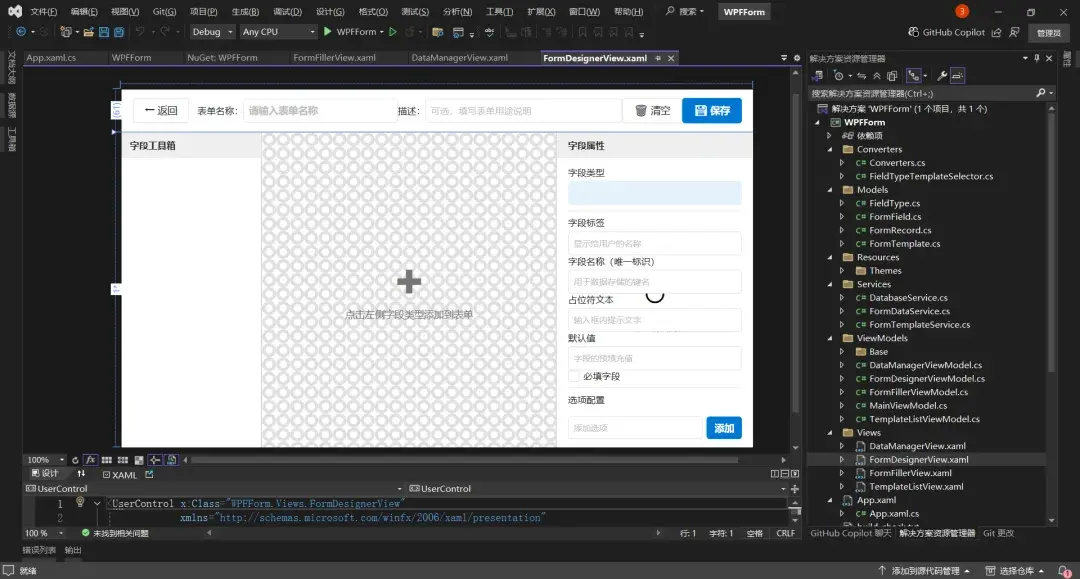The height and width of the screenshot is (579, 1080).
Task: Click the share feedback icon beside Copilot
Action: pos(996,32)
